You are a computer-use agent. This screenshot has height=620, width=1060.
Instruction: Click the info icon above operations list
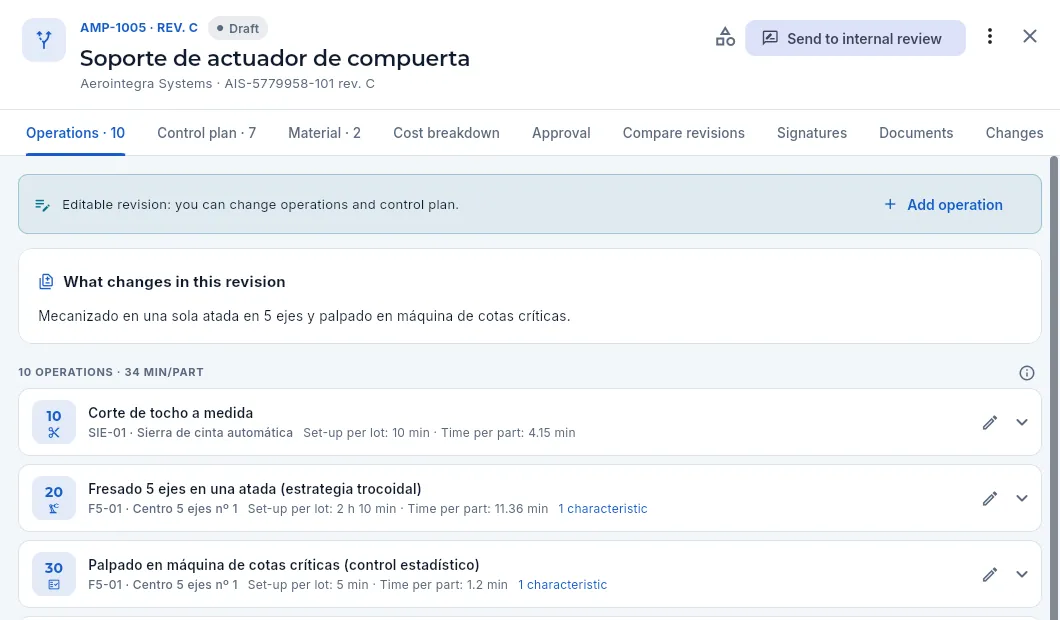click(x=1026, y=373)
